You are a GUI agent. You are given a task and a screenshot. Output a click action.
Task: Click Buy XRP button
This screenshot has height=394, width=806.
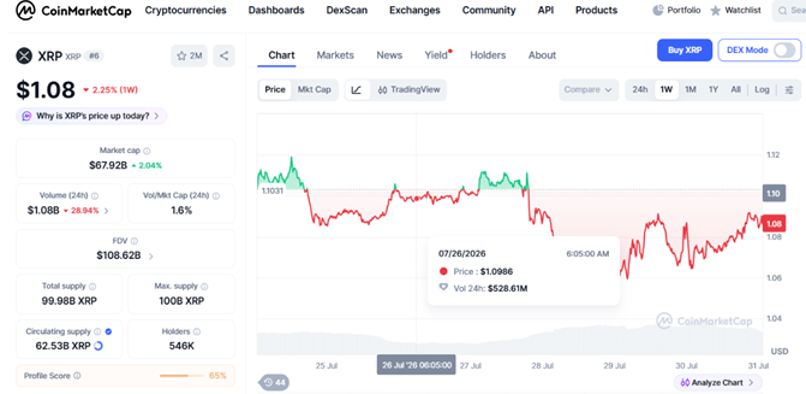point(685,50)
